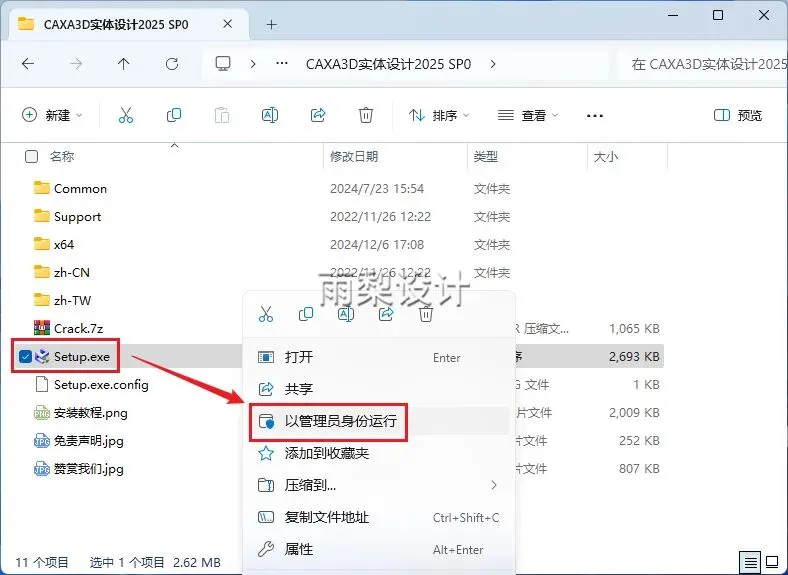Sort by the 名称 column header
Viewport: 788px width, 575px height.
62,156
